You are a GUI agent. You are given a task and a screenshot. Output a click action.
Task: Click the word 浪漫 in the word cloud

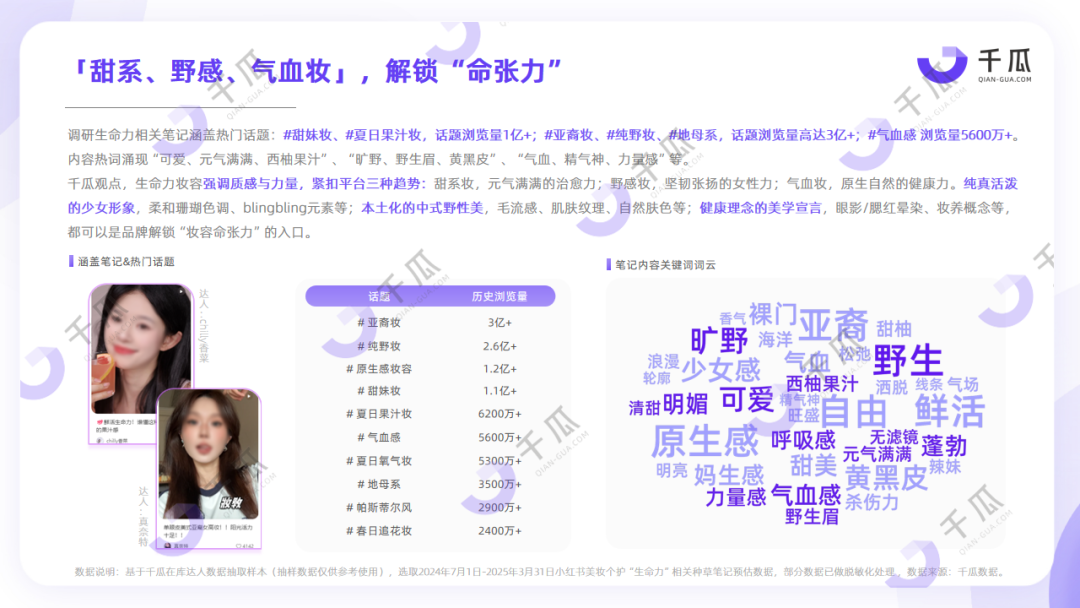(663, 361)
